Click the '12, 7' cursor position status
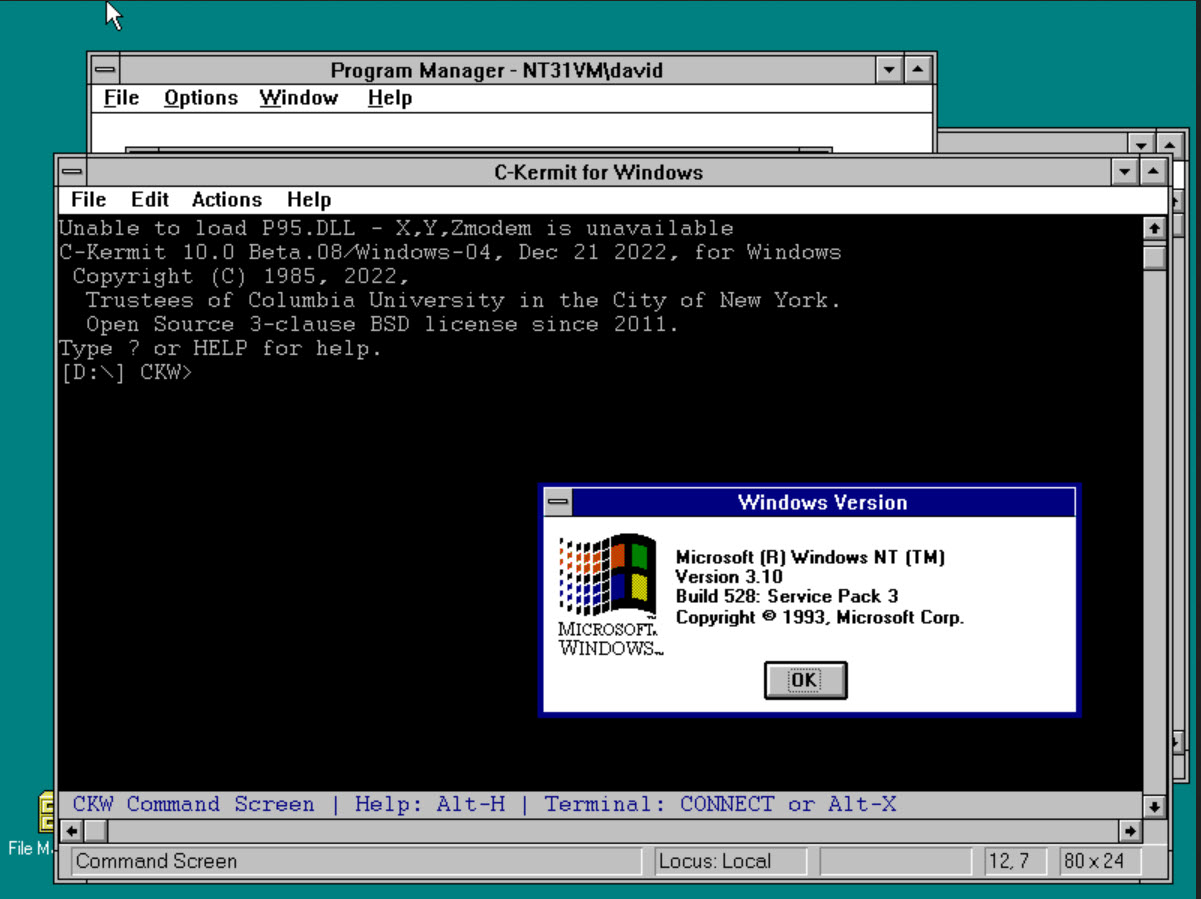 pos(1015,861)
